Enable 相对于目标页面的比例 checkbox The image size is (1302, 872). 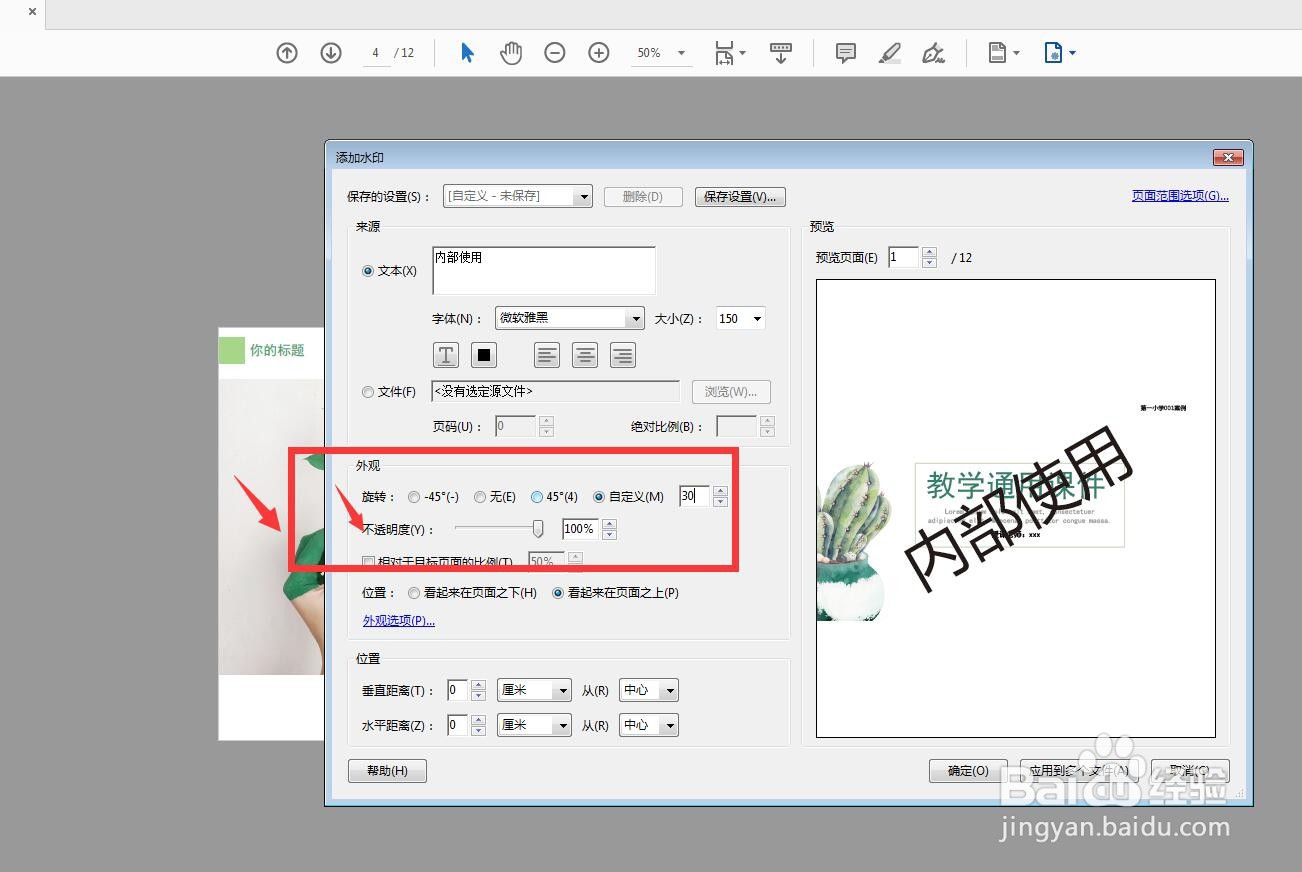click(368, 563)
